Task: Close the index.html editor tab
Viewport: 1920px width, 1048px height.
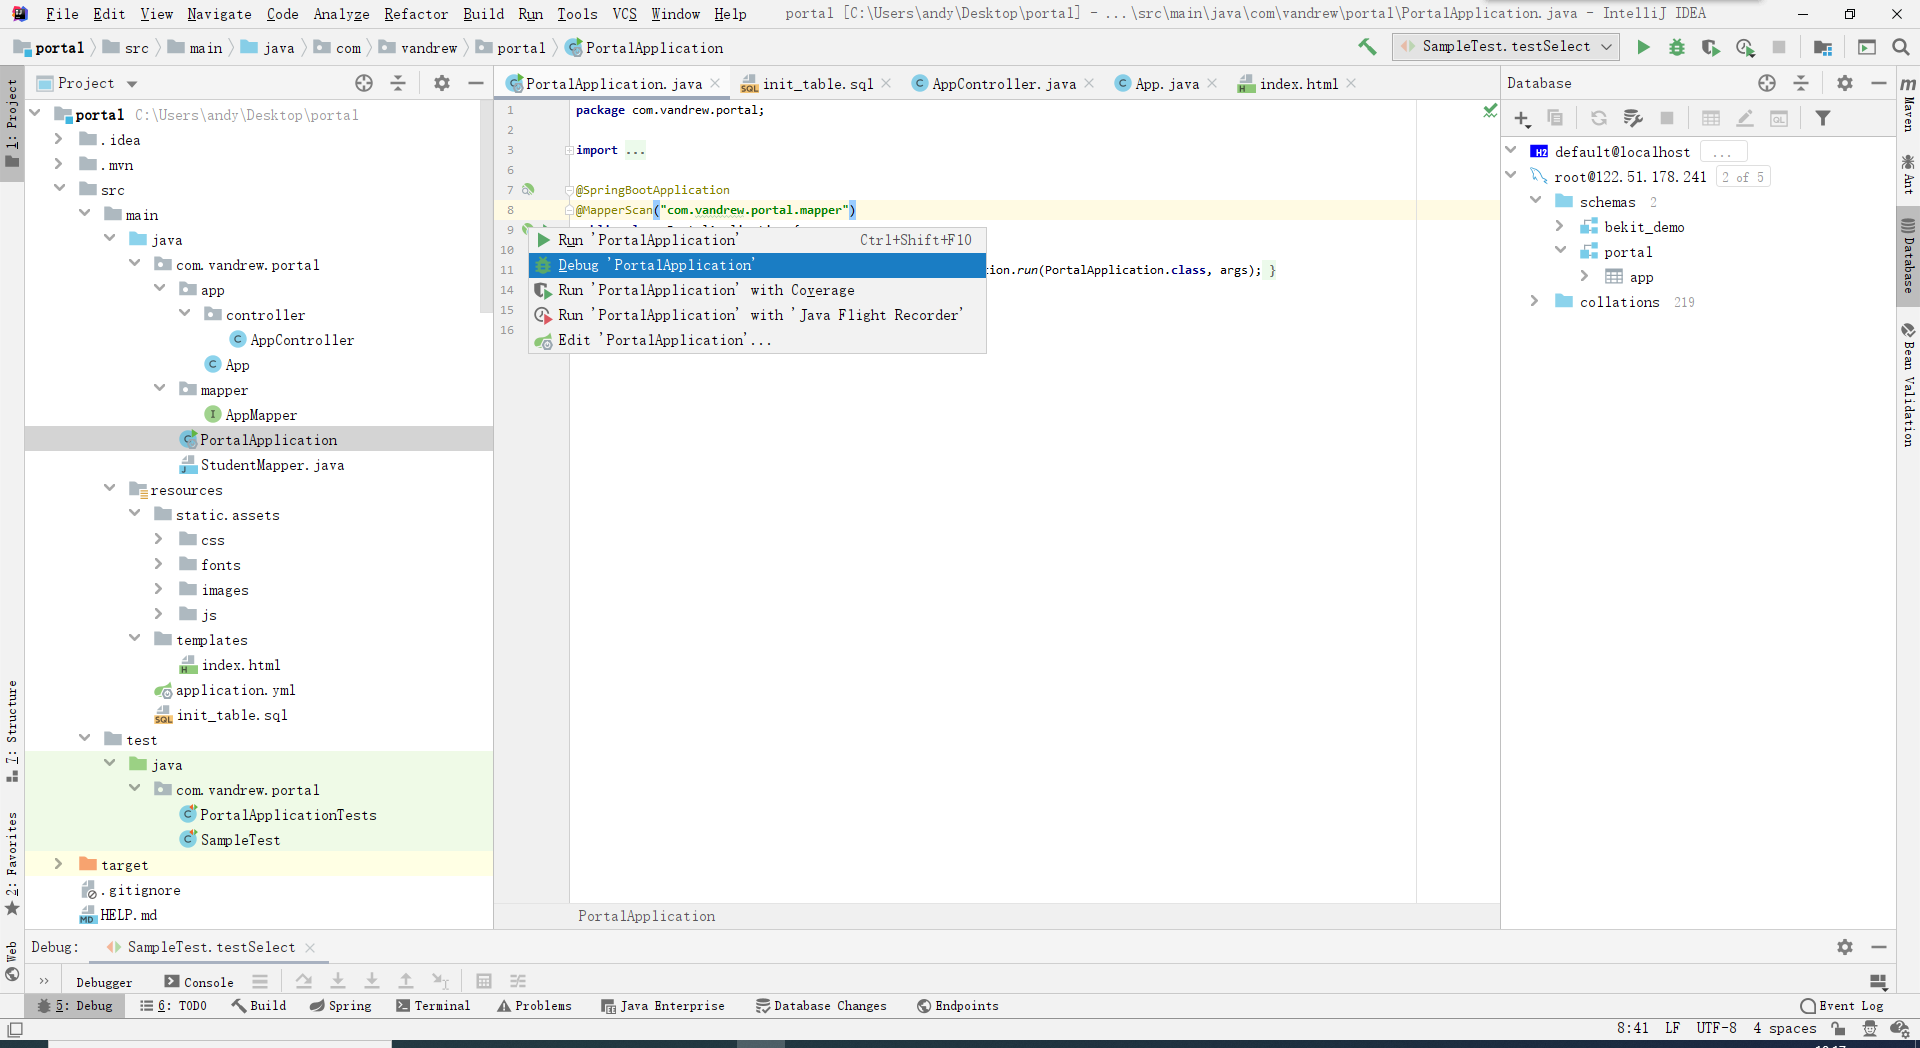Action: (x=1351, y=83)
